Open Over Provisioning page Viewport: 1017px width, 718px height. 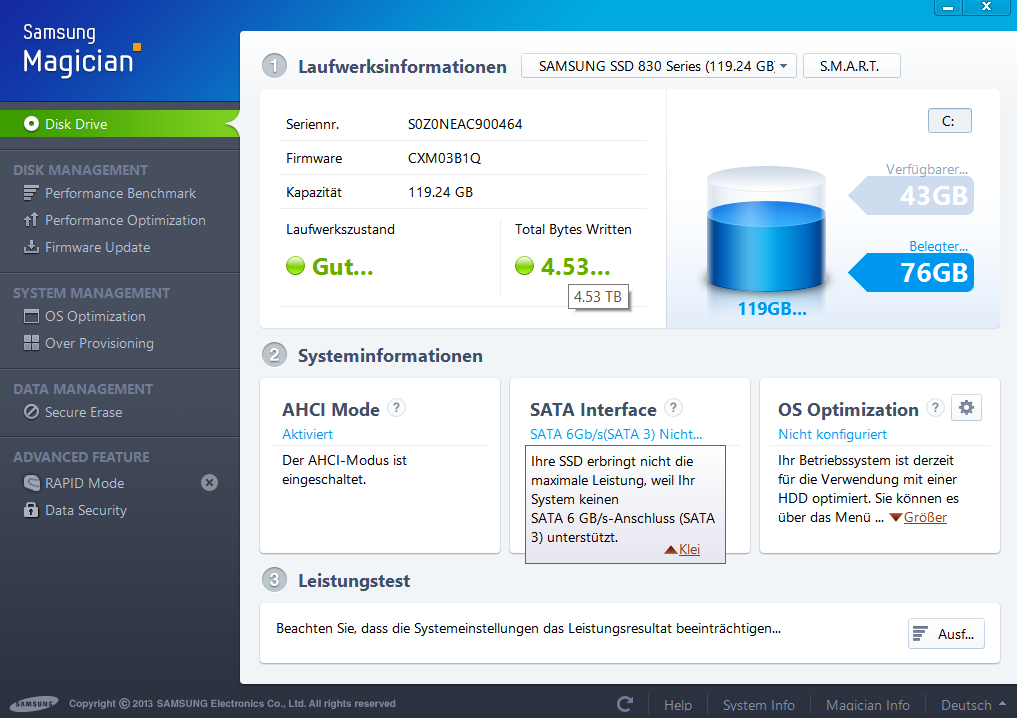(x=99, y=343)
